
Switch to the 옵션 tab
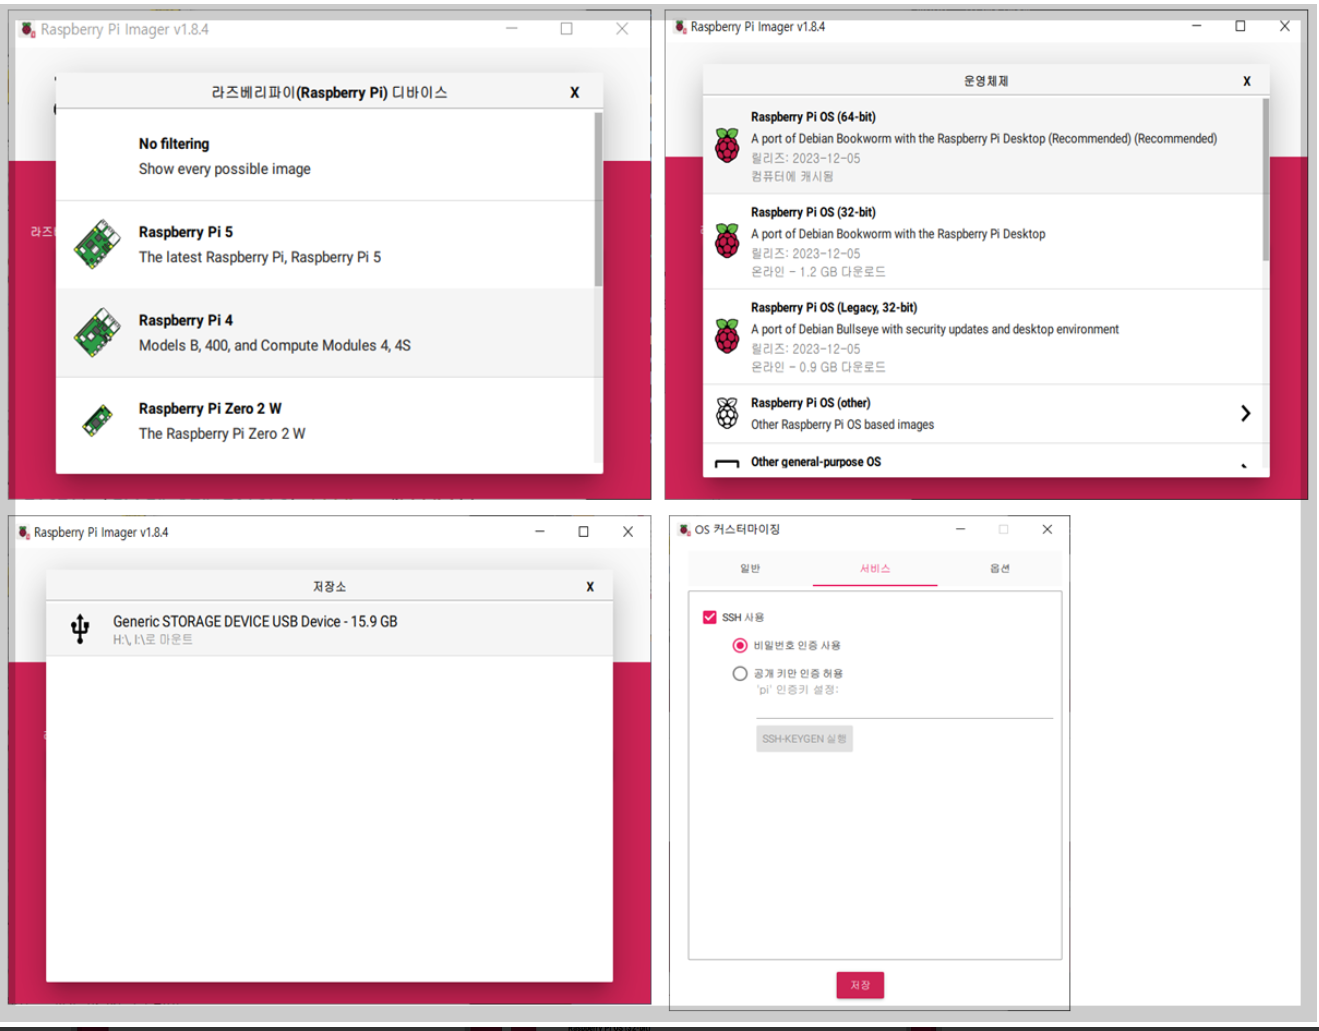click(999, 568)
